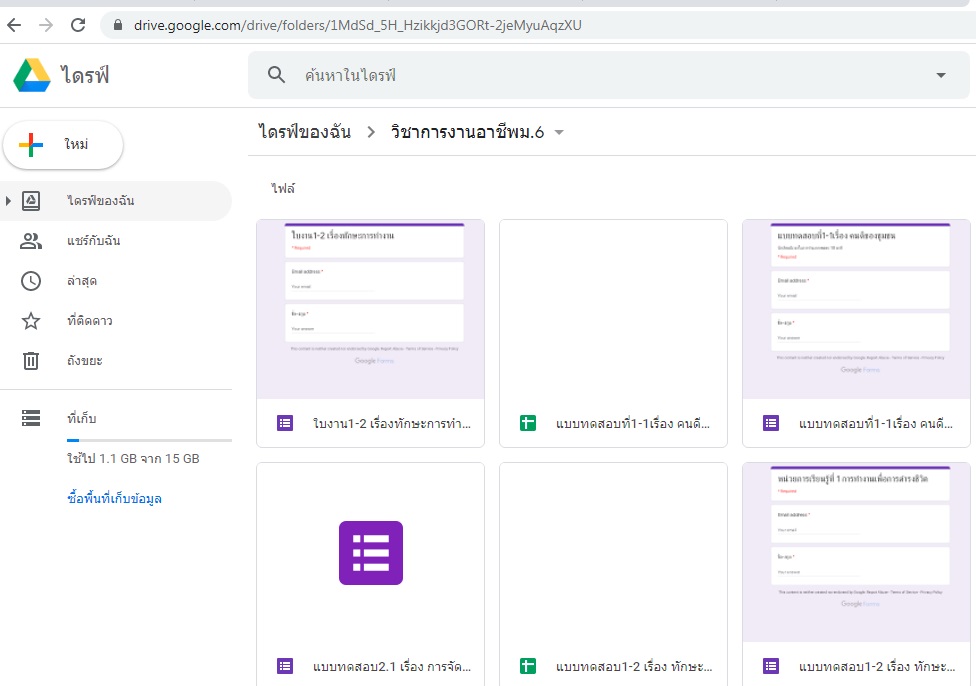Image resolution: width=976 pixels, height=686 pixels.
Task: Open วิชาการงานอาชีพม.6 folder dropdown arrow
Action: [559, 133]
